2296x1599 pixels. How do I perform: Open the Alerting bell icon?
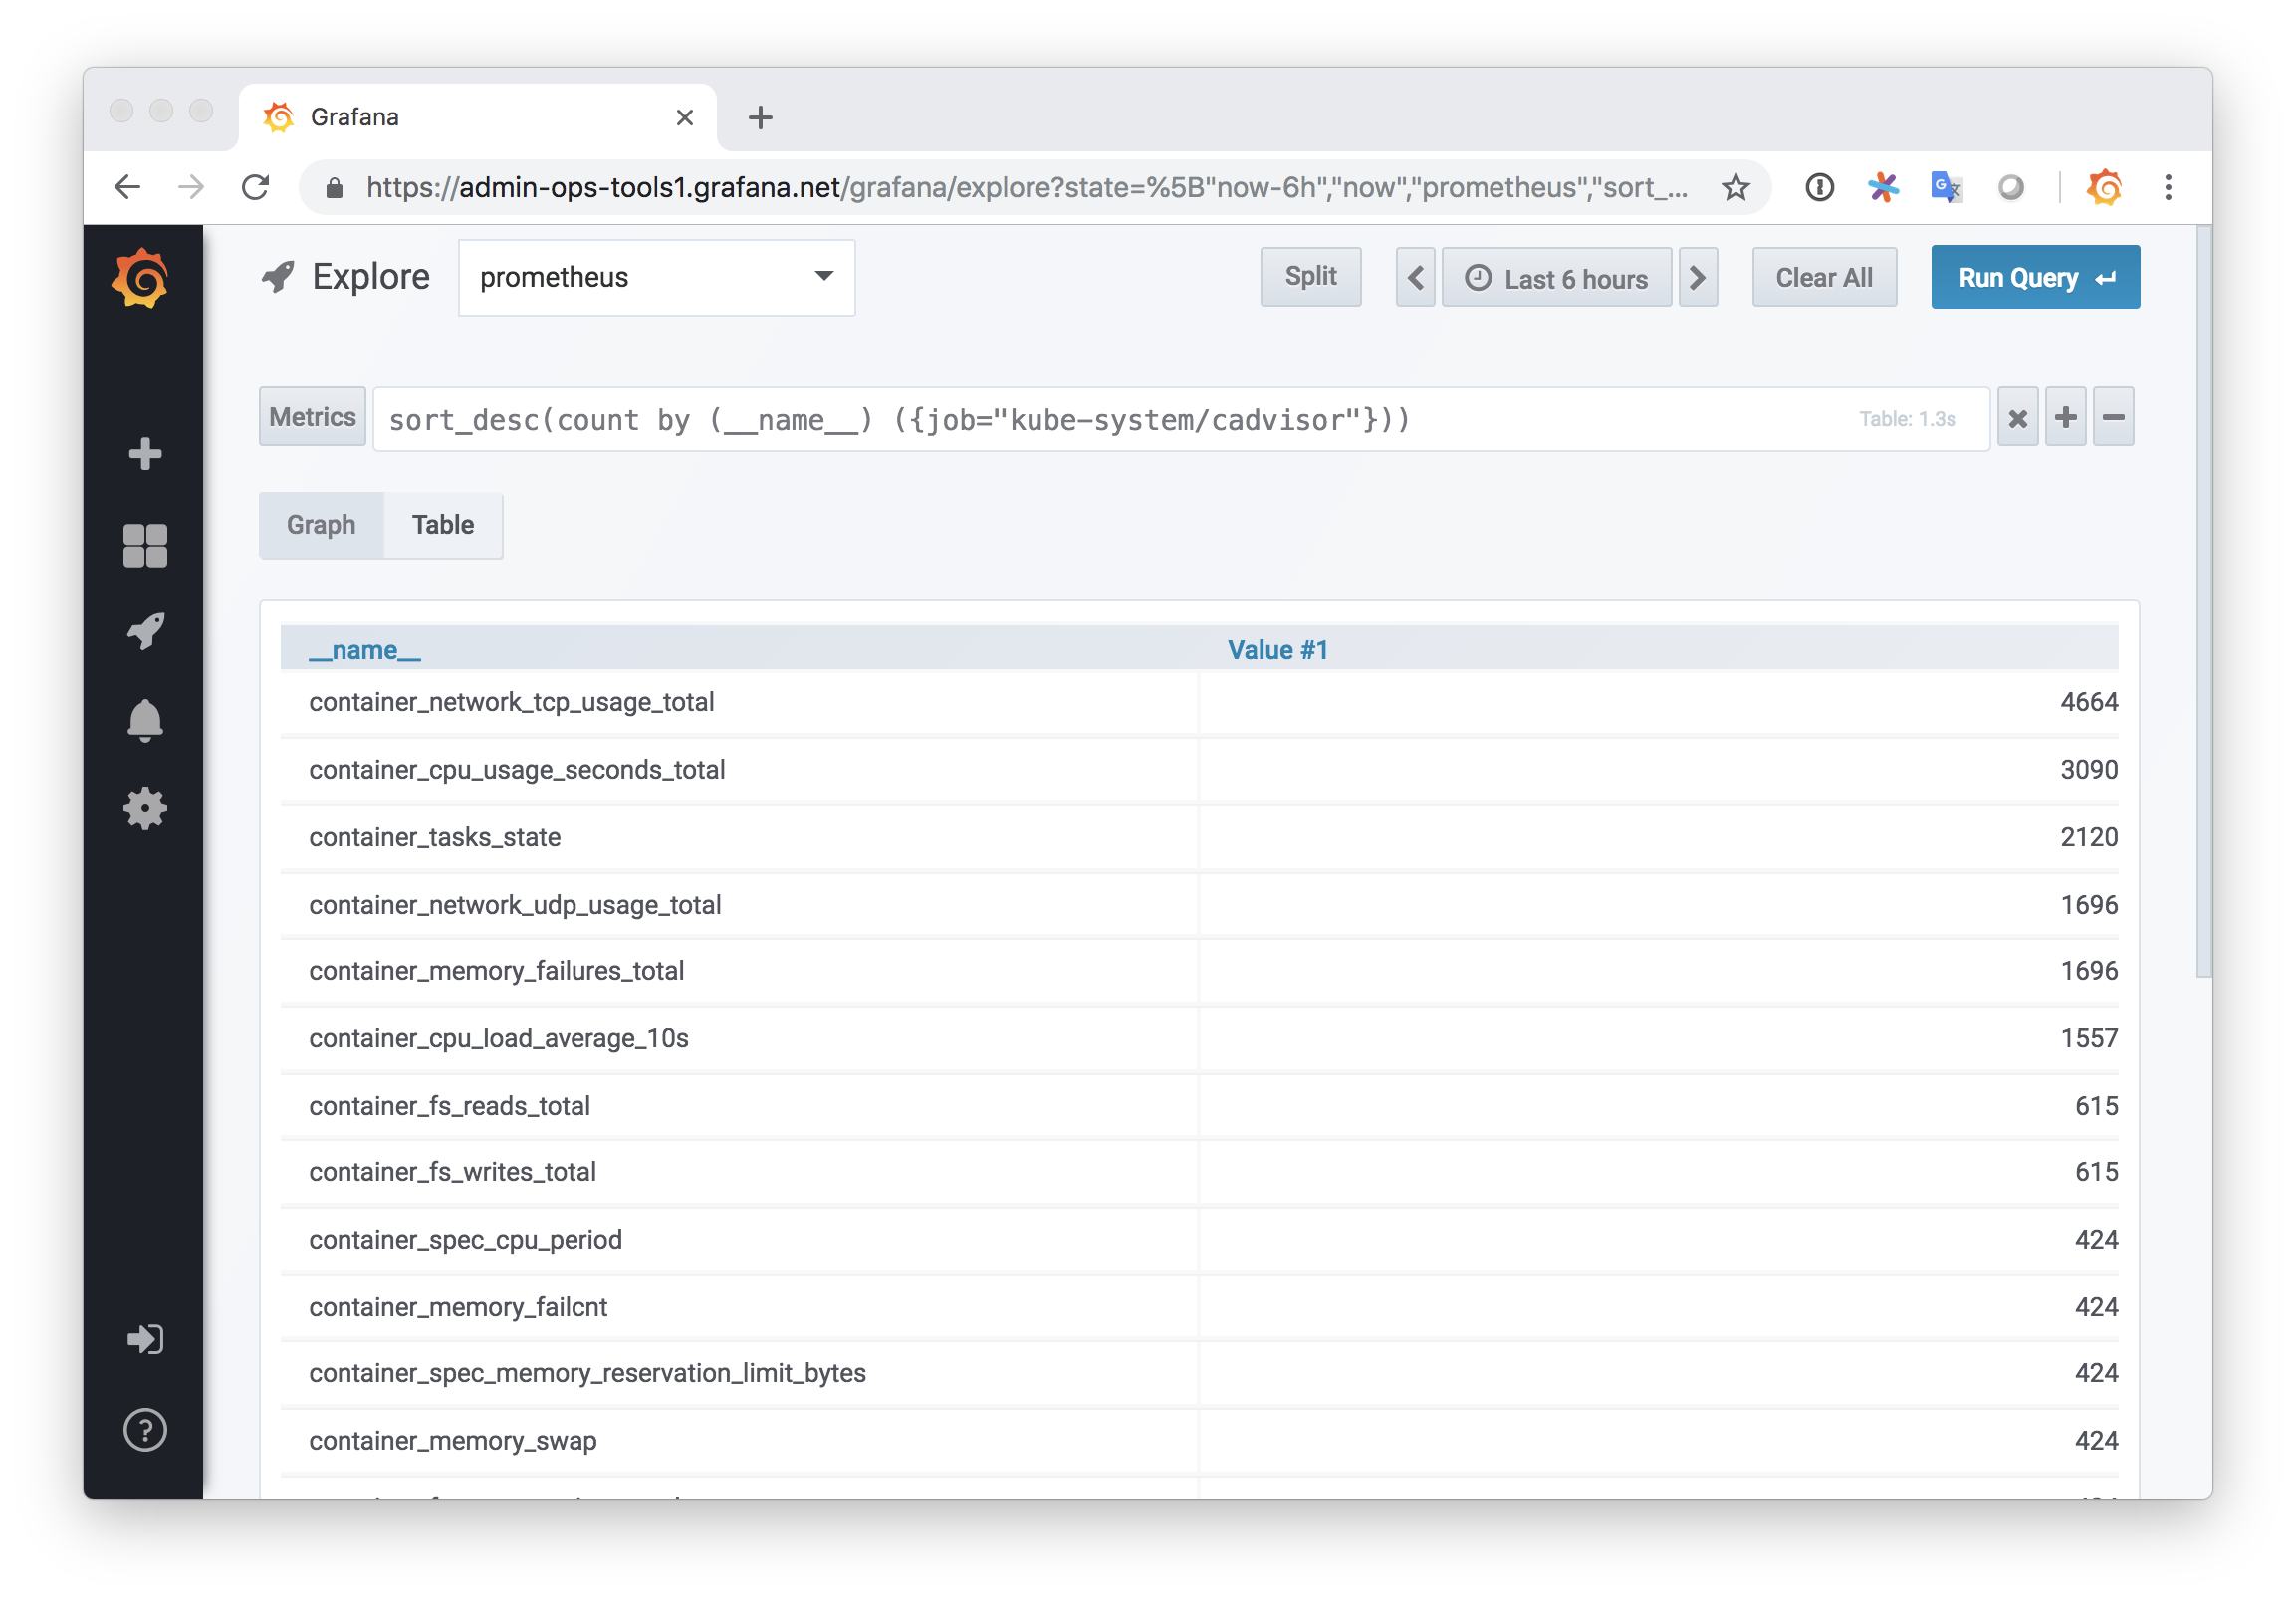pos(145,720)
